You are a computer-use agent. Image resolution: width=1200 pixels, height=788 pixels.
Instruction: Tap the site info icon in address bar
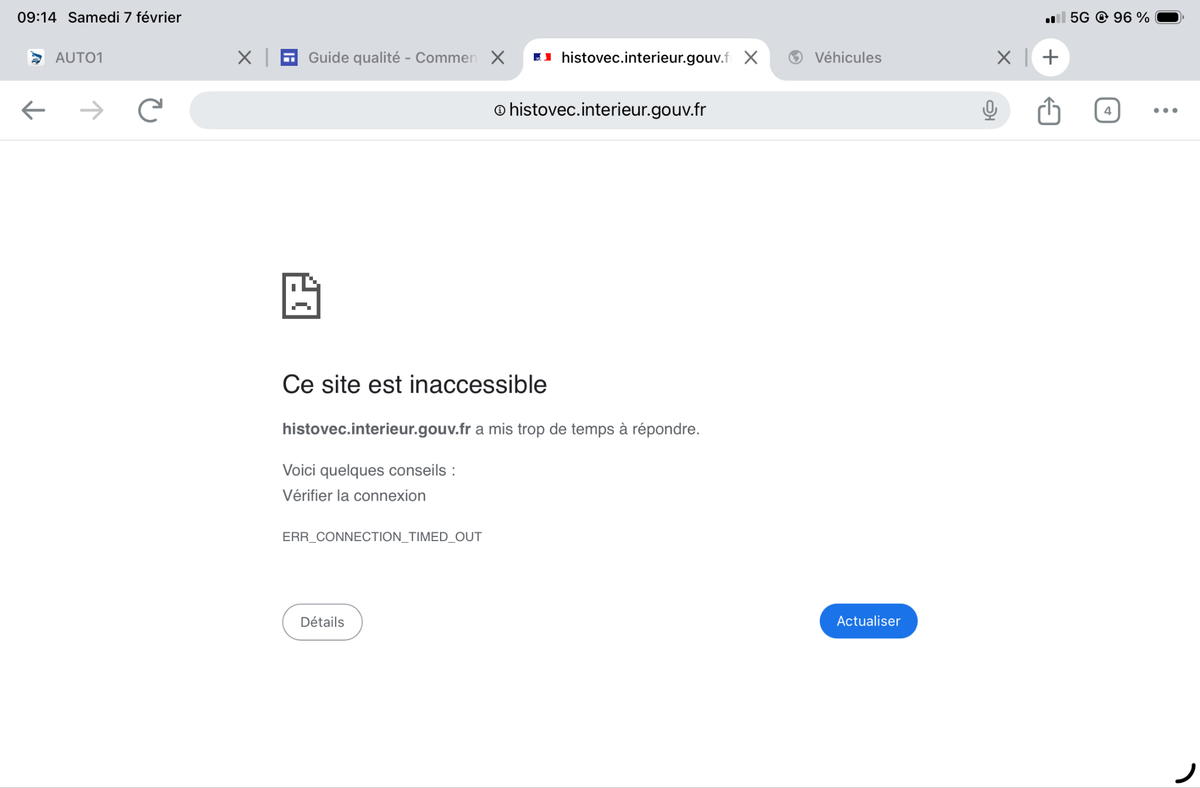pos(499,110)
